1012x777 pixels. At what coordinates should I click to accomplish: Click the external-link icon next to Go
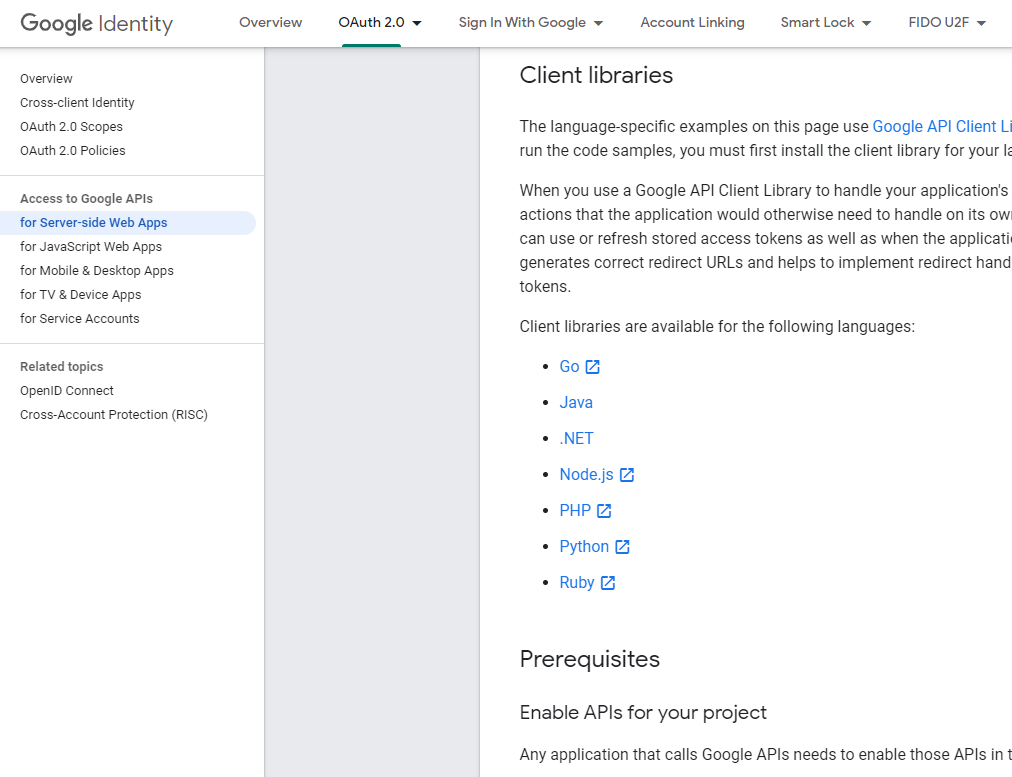[592, 367]
